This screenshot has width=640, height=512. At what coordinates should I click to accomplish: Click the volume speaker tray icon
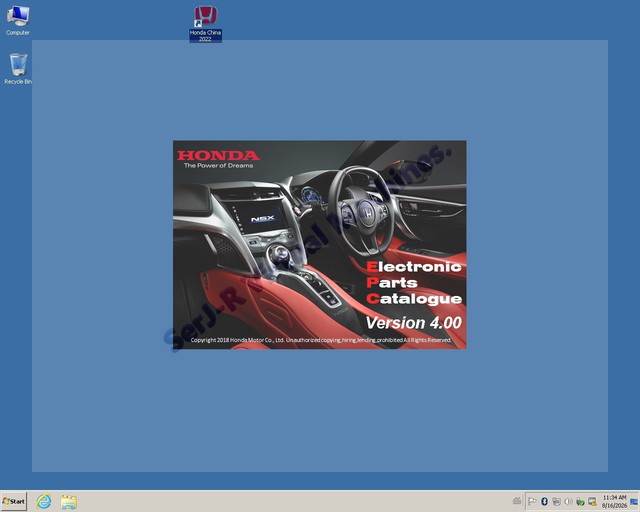pos(568,501)
